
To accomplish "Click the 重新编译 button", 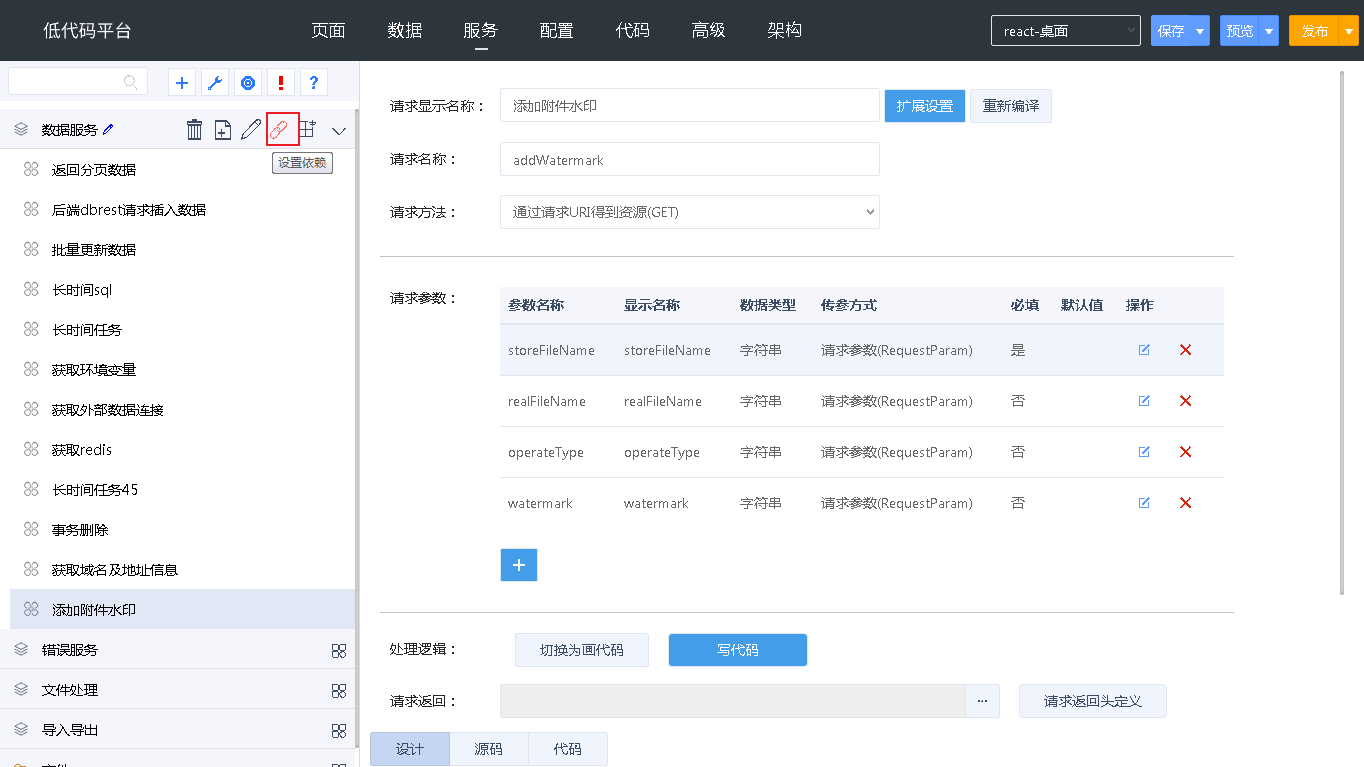I will (x=1011, y=106).
